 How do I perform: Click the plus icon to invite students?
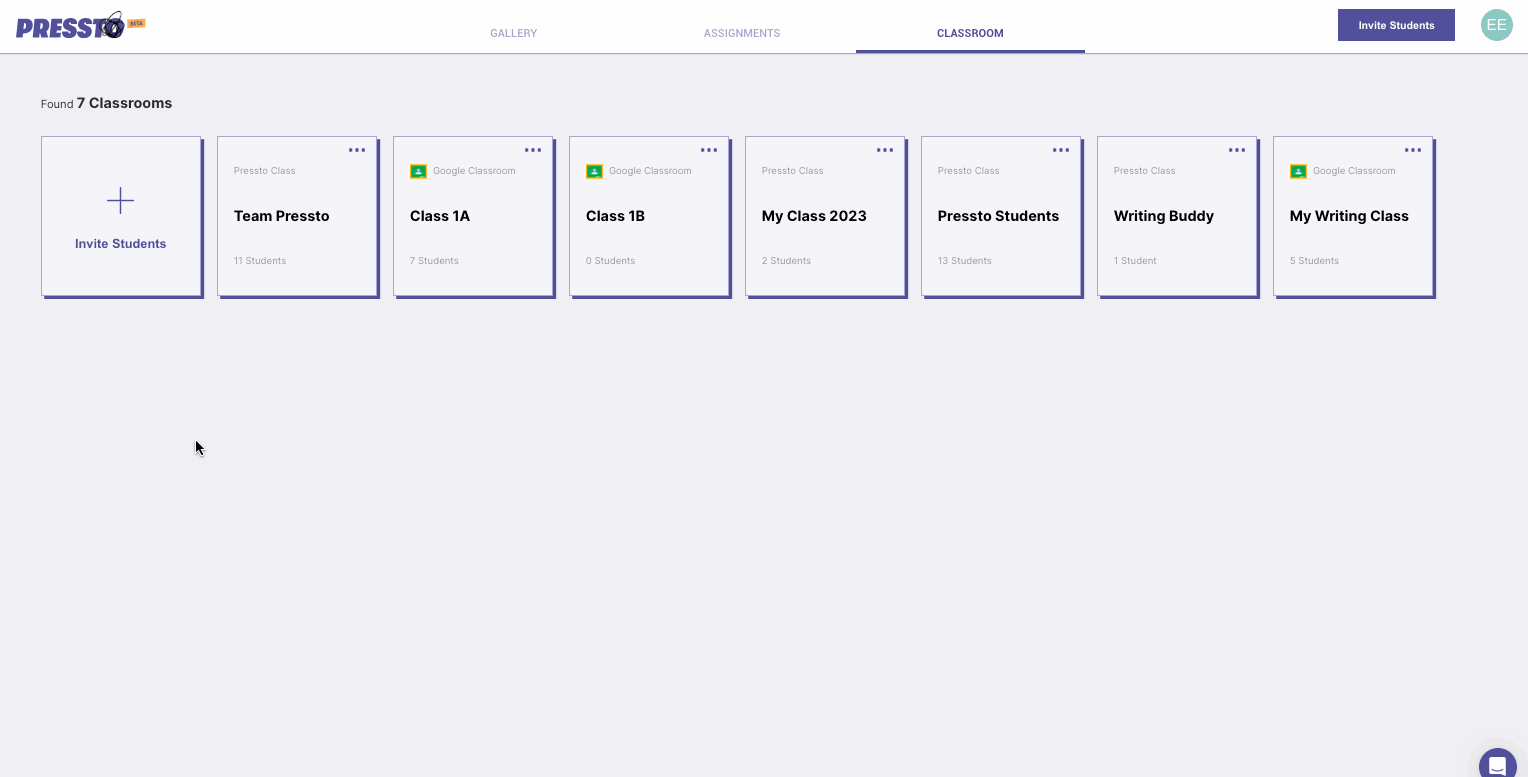120,201
